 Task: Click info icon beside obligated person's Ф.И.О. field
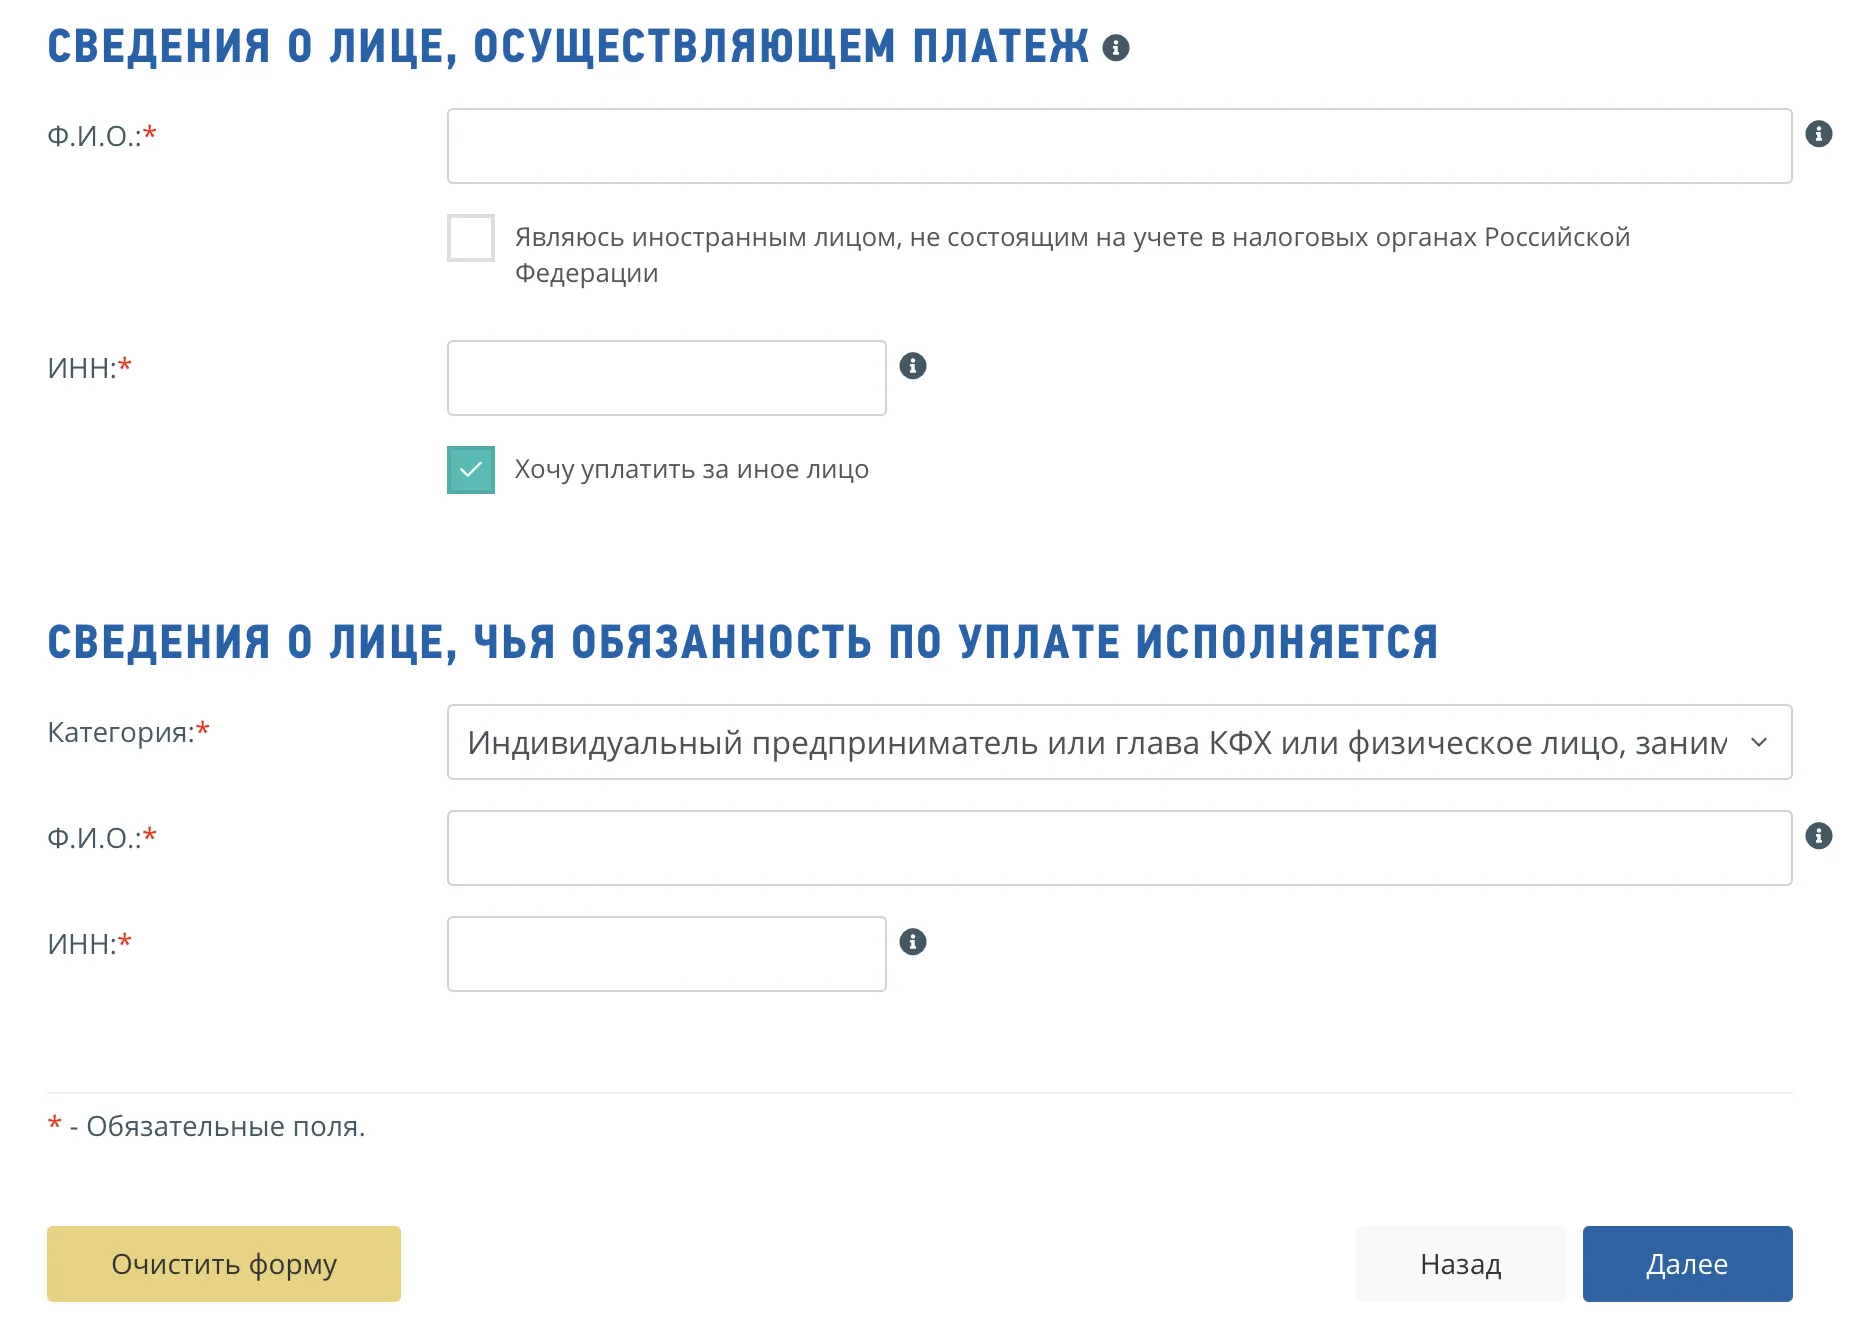1819,836
